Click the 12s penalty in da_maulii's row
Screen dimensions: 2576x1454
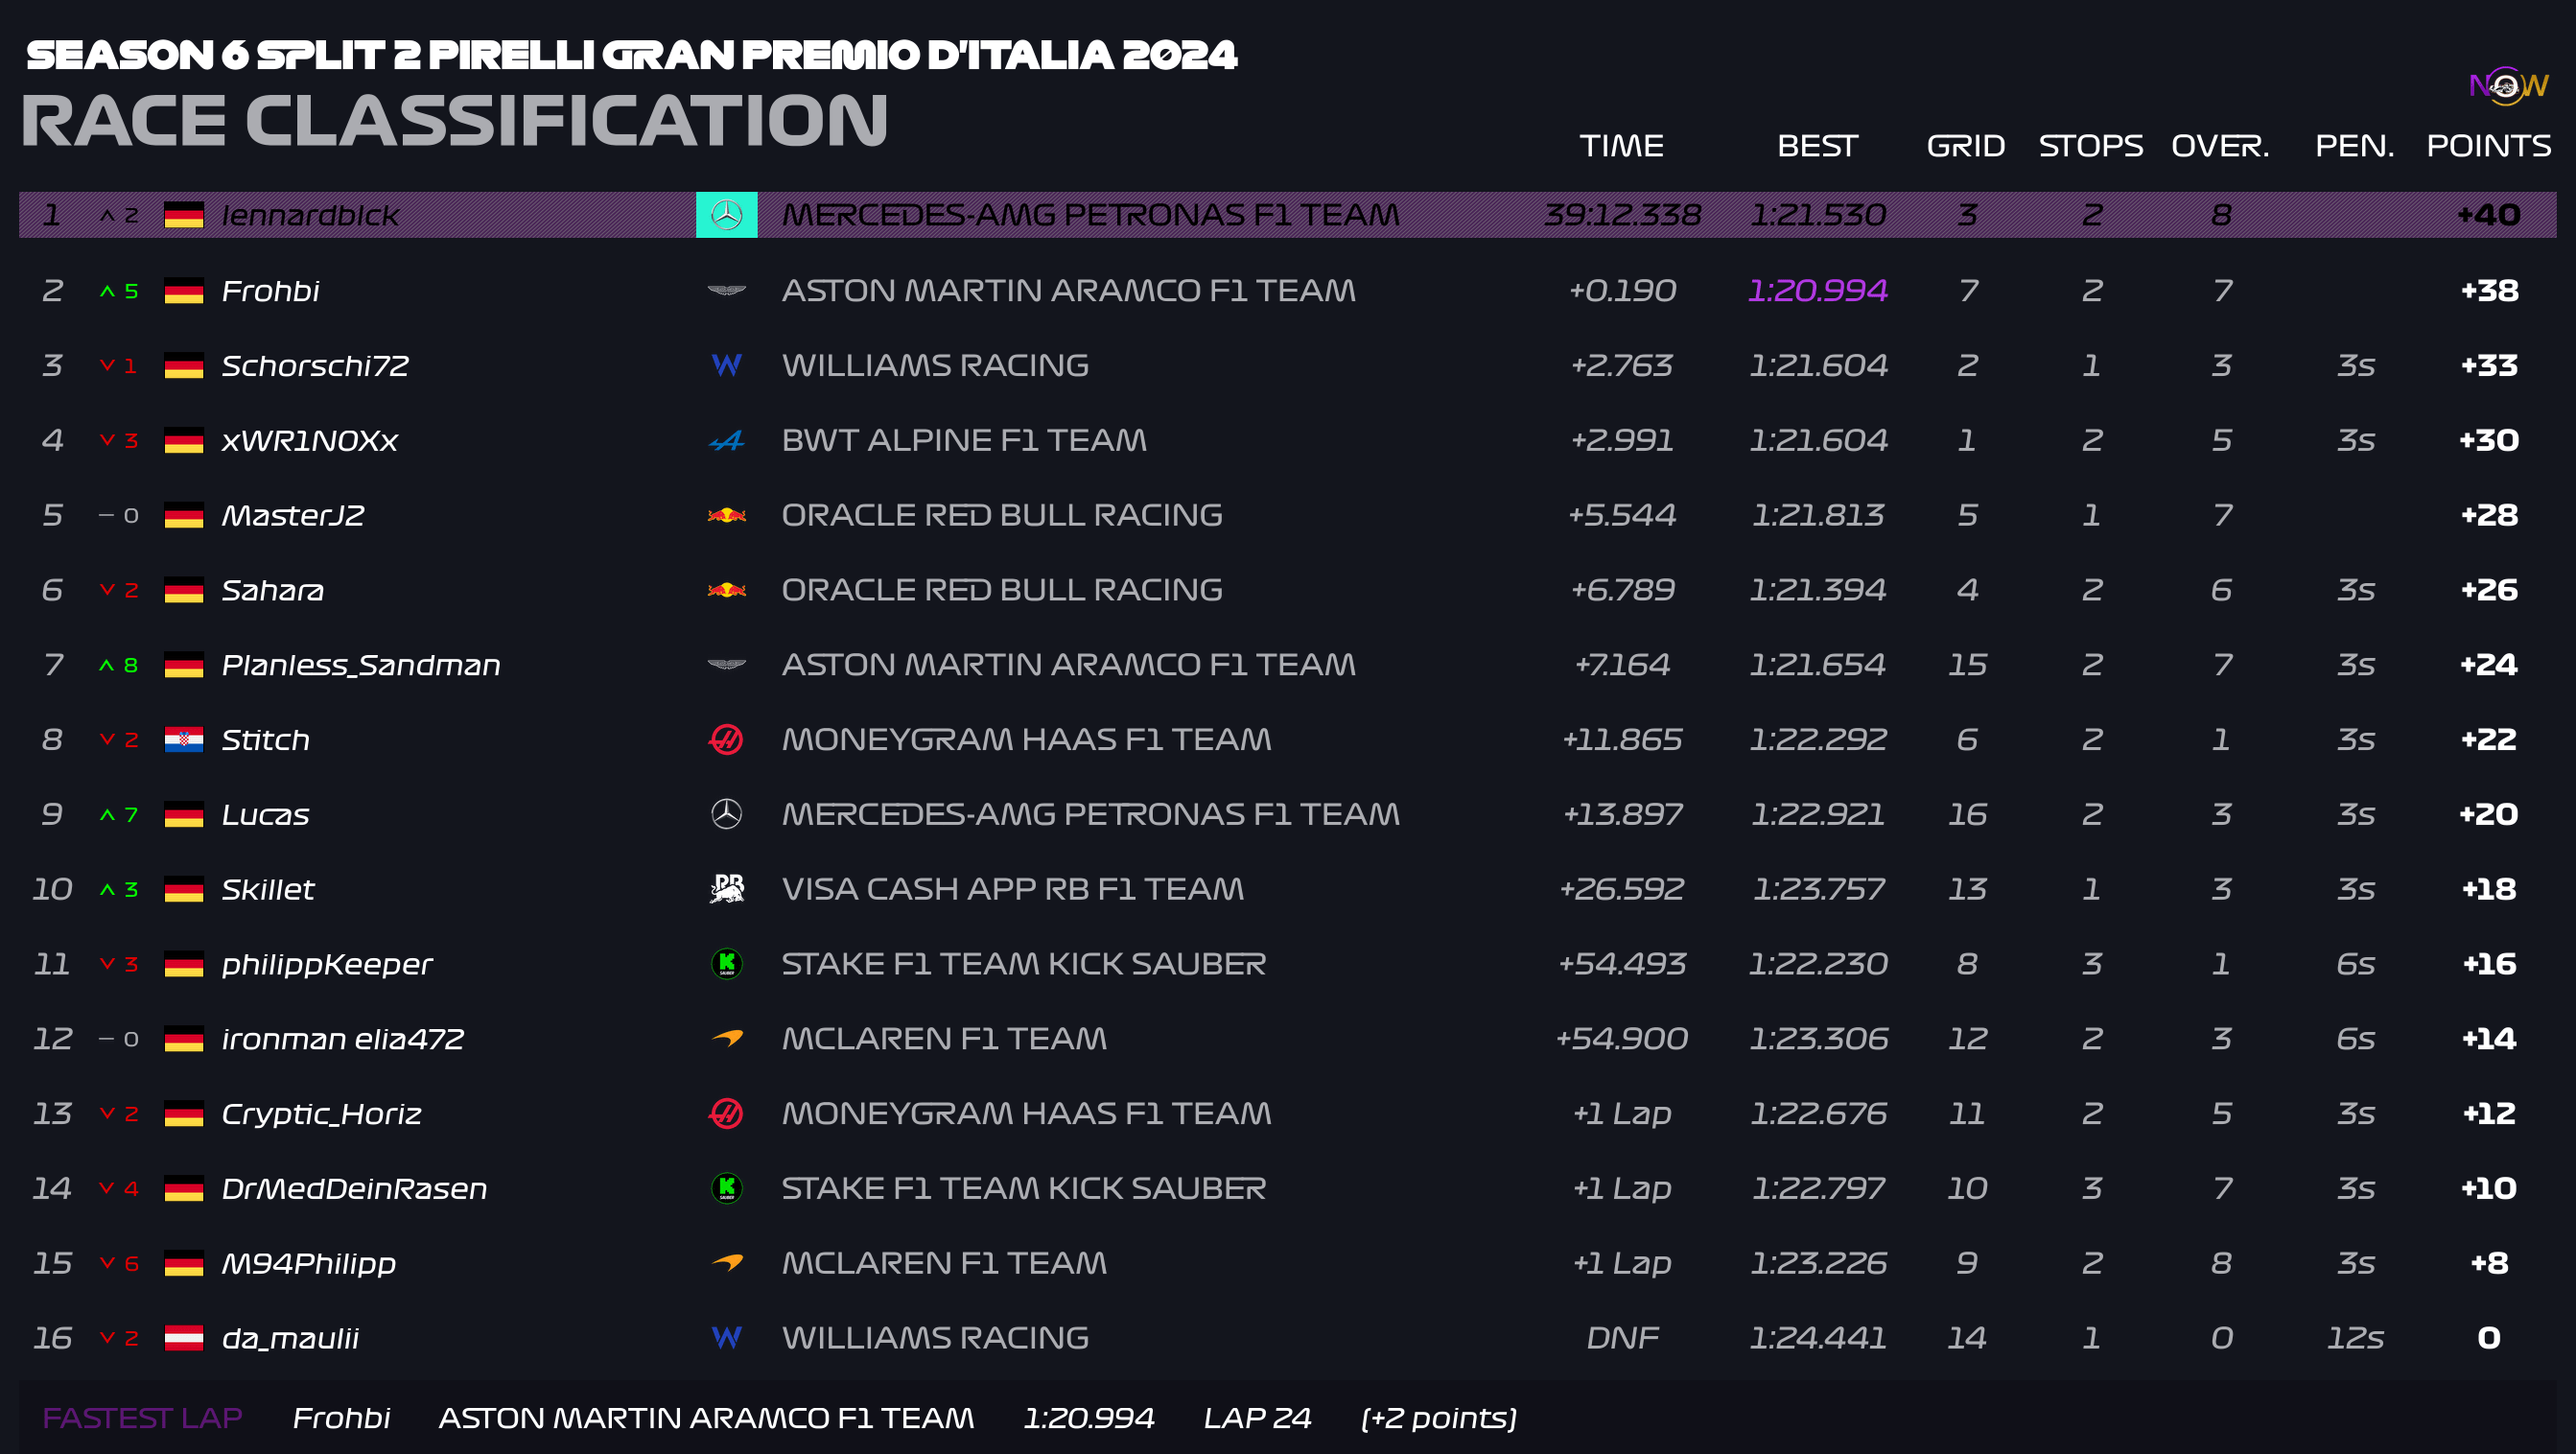point(2355,1338)
